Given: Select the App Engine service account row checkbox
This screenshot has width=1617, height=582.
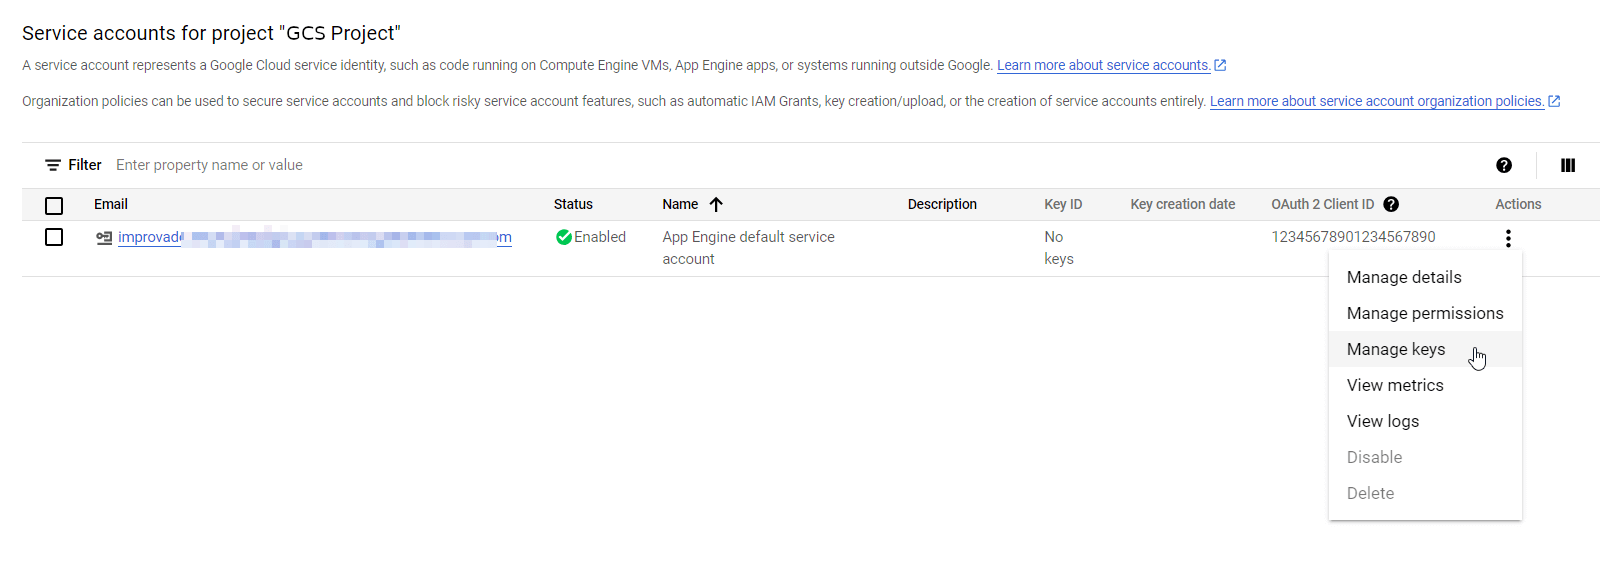Looking at the screenshot, I should (x=54, y=237).
